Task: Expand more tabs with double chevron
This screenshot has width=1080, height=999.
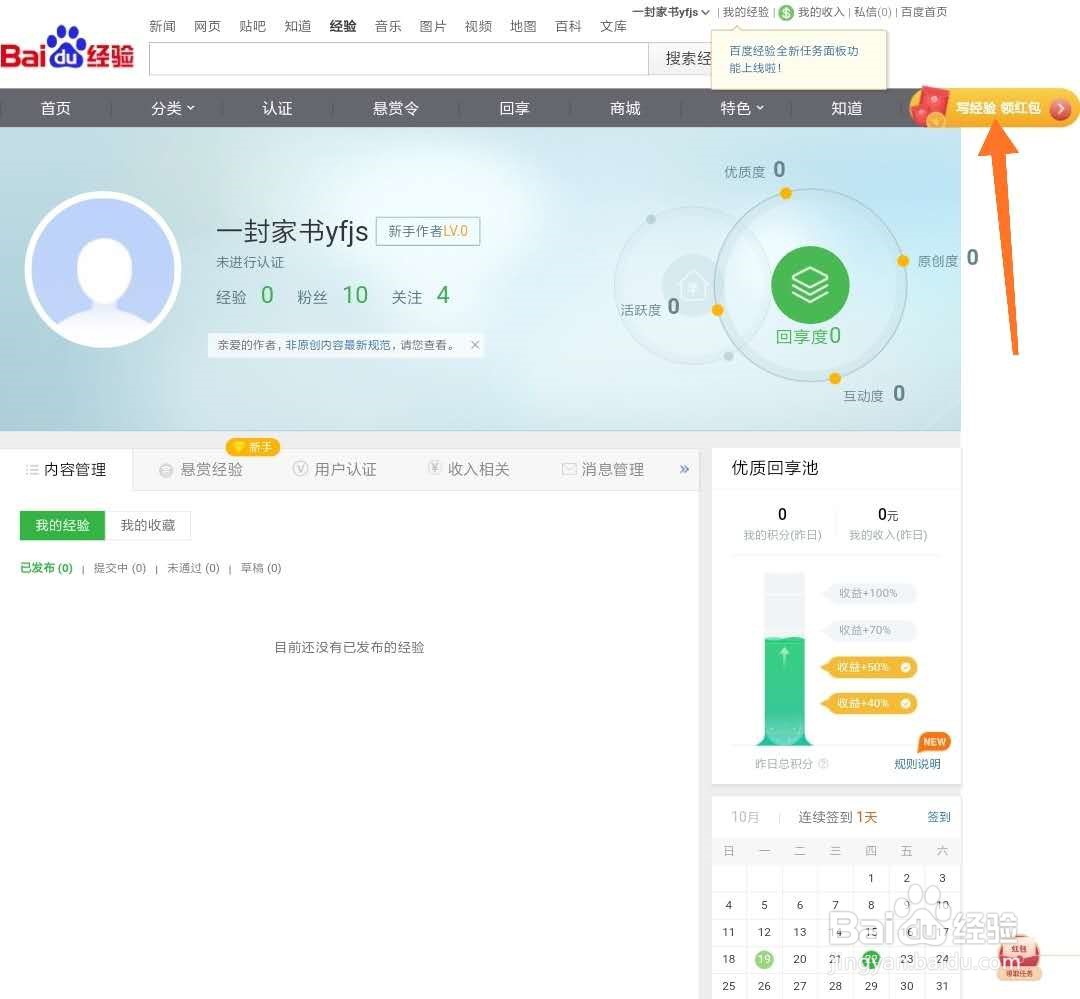Action: (684, 469)
